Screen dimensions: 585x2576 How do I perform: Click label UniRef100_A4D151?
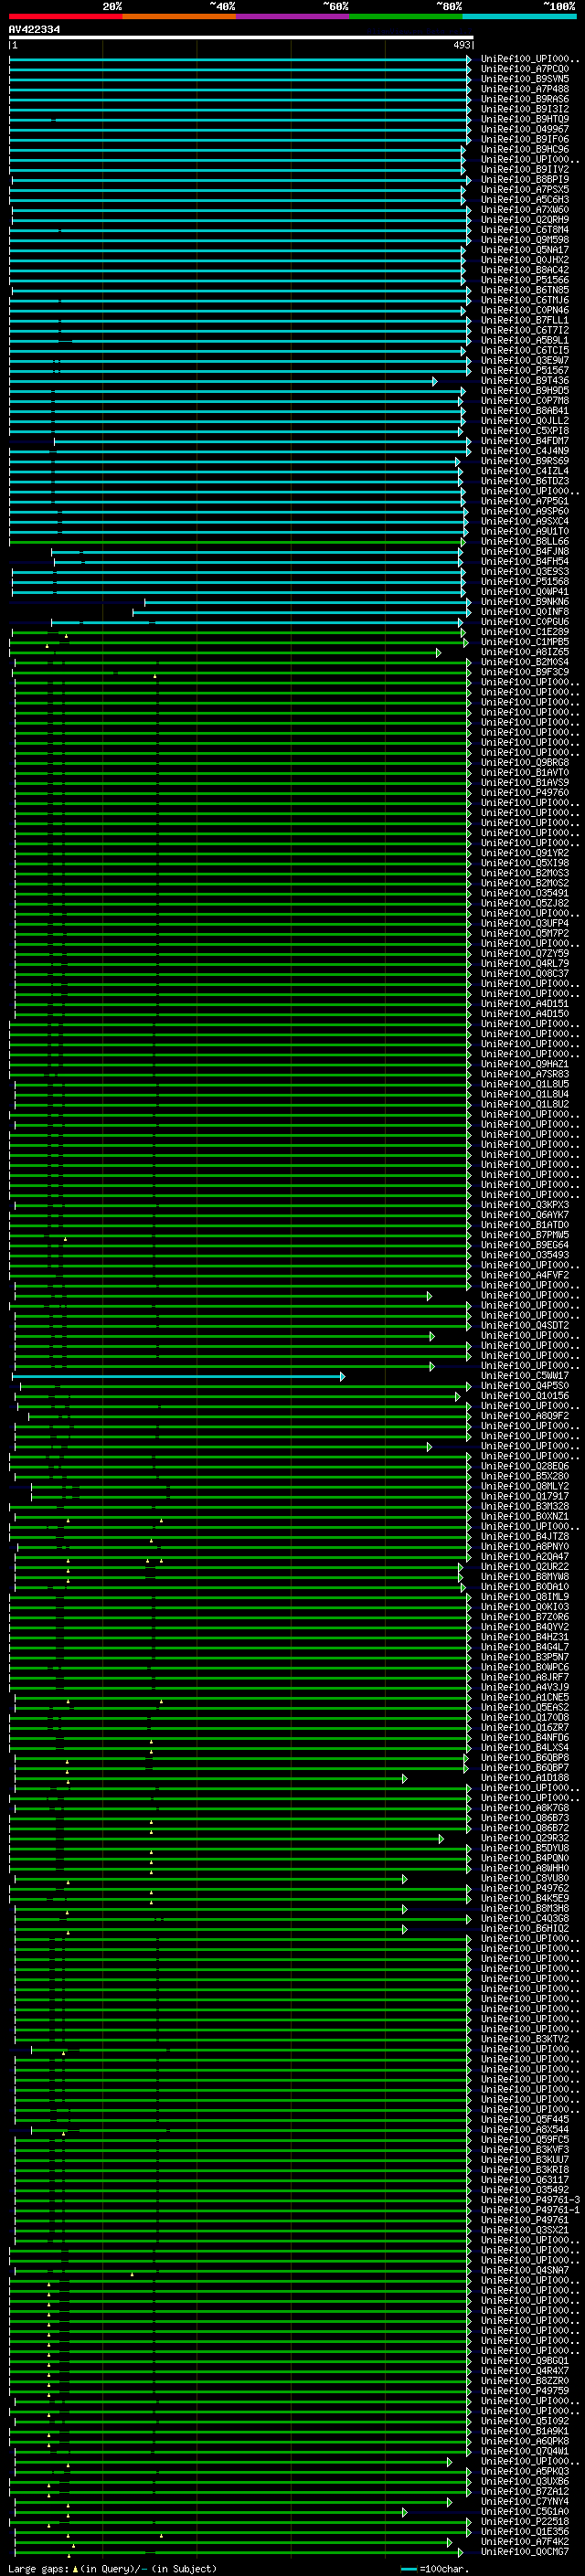coord(525,1003)
